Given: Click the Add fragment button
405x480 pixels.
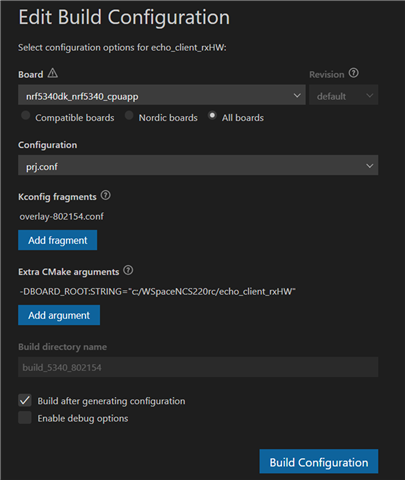Looking at the screenshot, I should pos(58,240).
